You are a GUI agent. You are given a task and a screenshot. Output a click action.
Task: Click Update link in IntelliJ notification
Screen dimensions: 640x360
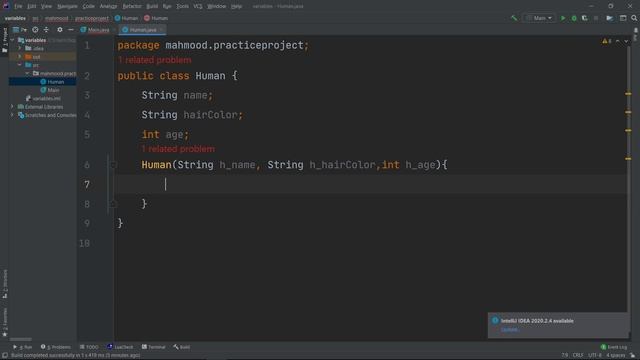click(509, 329)
